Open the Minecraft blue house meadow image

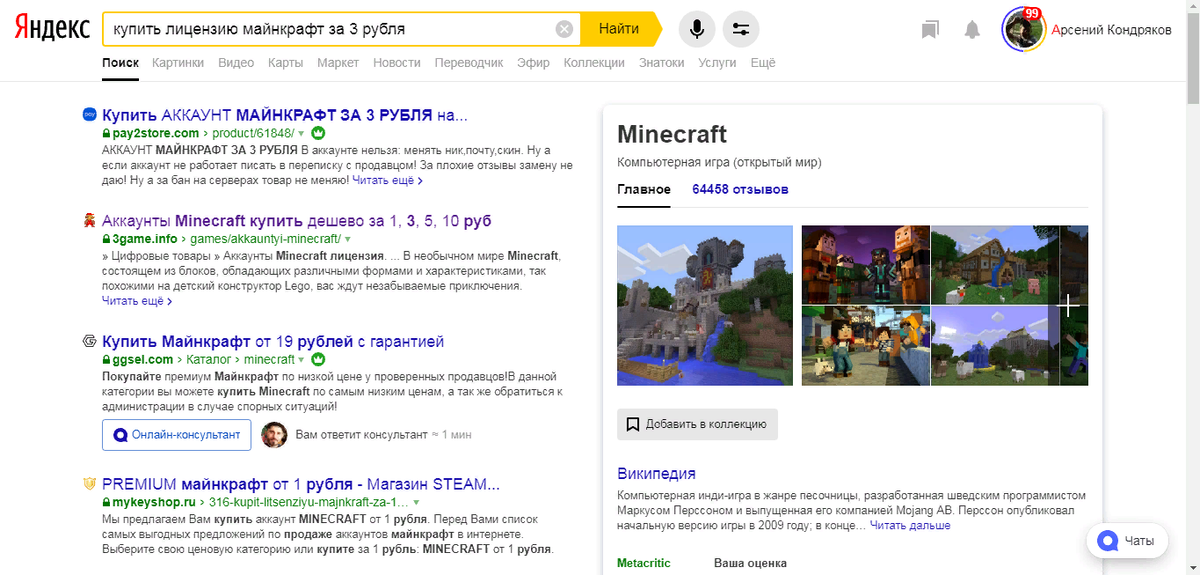(x=994, y=345)
